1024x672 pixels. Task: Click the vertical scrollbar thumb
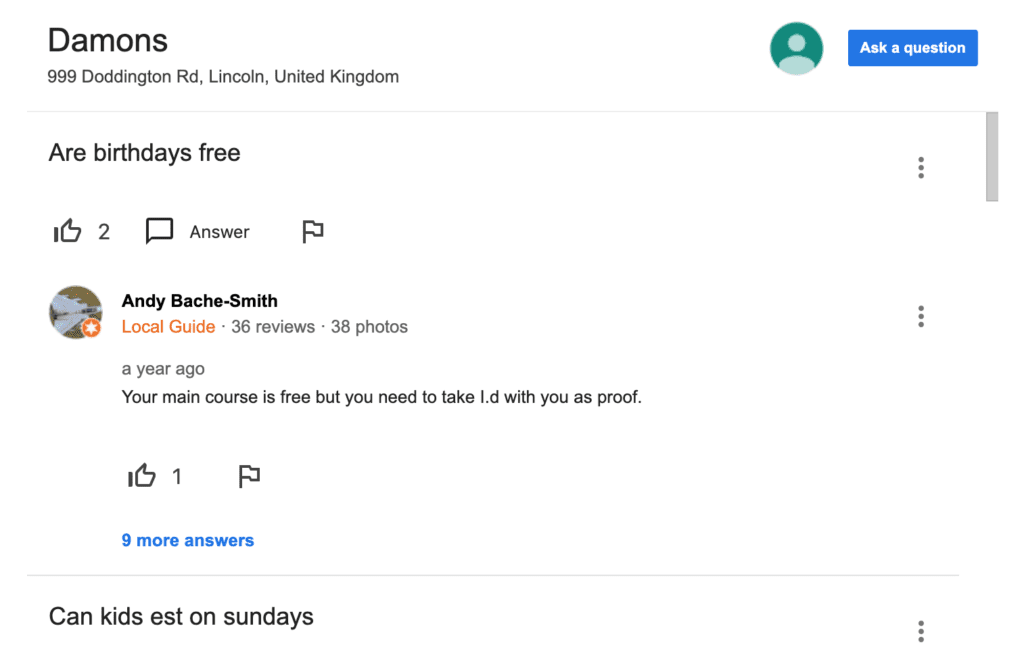point(992,157)
